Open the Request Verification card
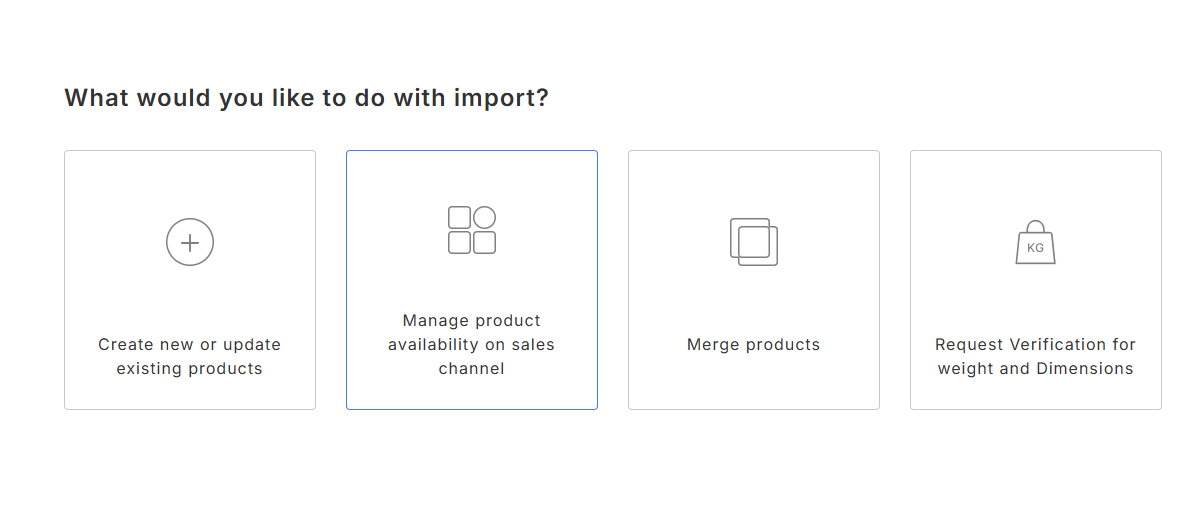Viewport: 1196px width, 518px height. point(1036,280)
